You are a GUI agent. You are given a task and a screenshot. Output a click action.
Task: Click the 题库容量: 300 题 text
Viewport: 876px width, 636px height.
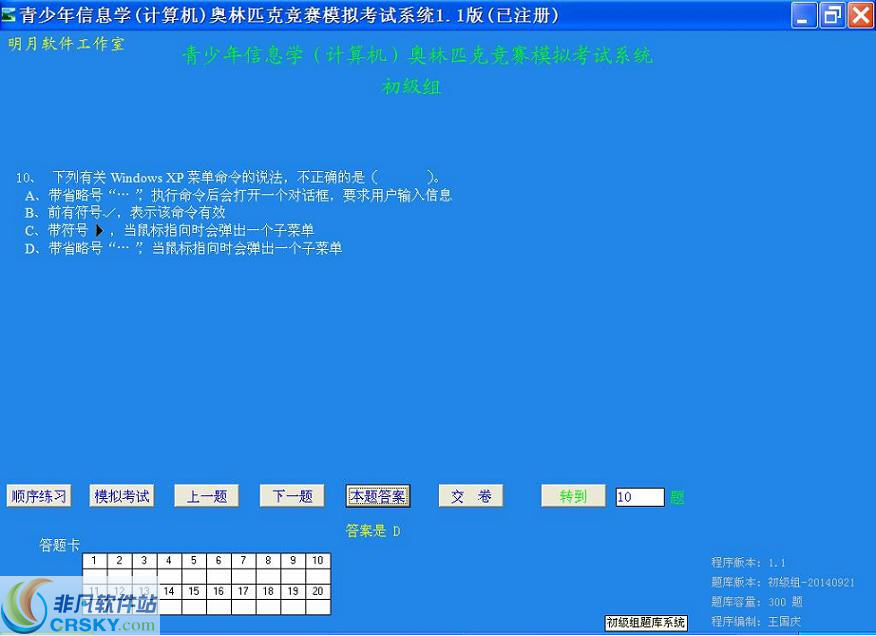pos(757,602)
